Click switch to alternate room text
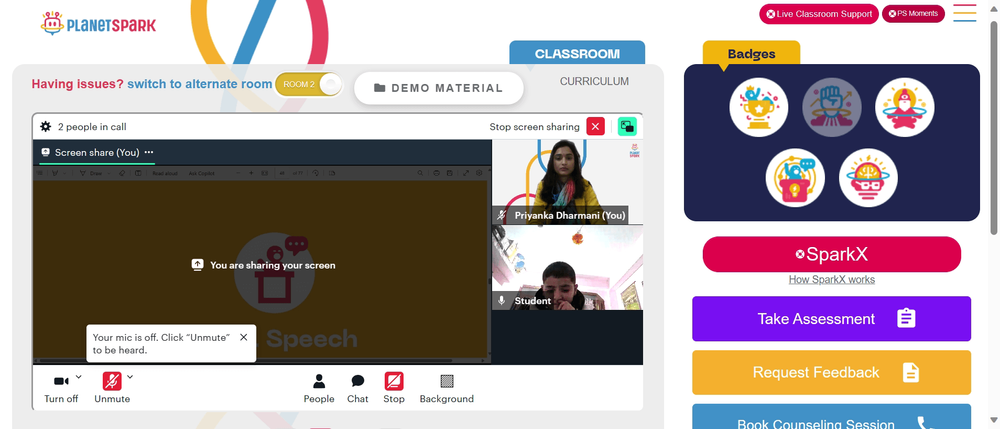1000x429 pixels. [200, 84]
